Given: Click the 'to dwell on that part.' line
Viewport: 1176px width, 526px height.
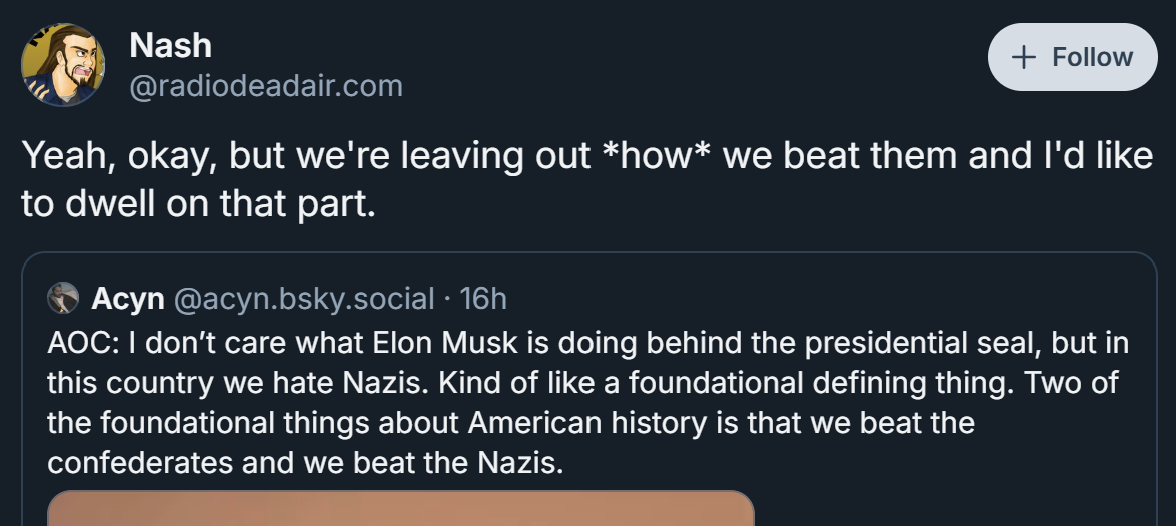Looking at the screenshot, I should 198,203.
